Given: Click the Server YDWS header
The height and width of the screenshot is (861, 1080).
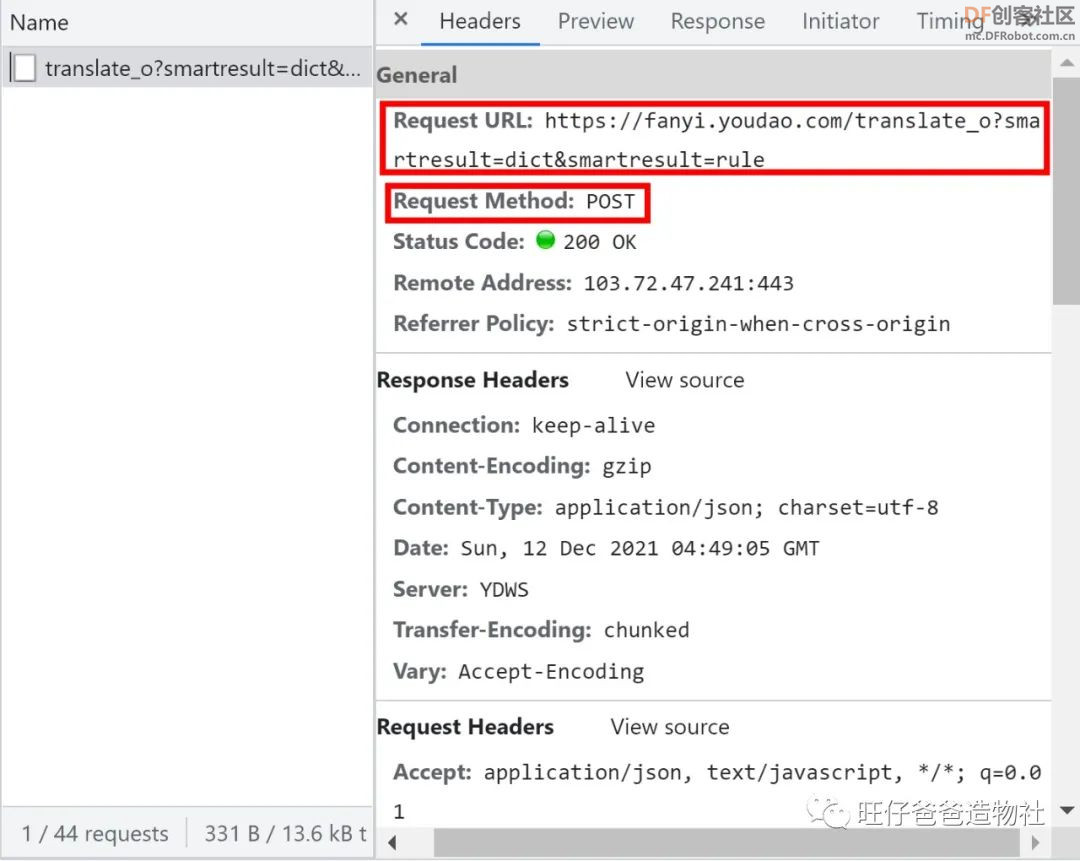Looking at the screenshot, I should click(461, 590).
